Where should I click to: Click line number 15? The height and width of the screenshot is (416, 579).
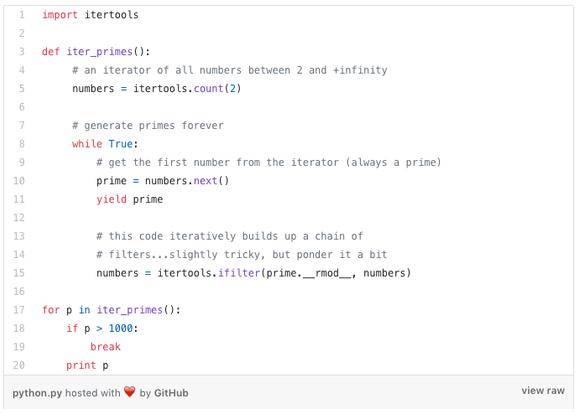tap(19, 273)
